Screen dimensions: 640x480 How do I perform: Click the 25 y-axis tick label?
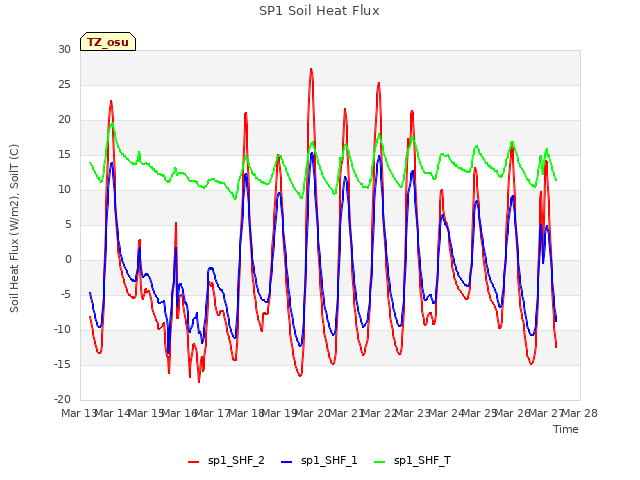[64, 84]
